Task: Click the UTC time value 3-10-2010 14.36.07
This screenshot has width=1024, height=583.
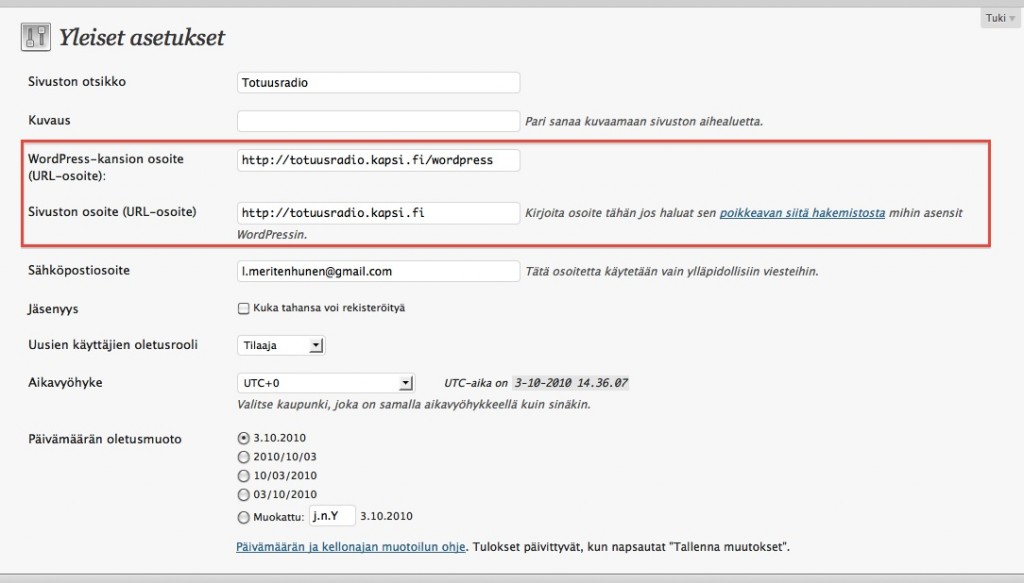Action: click(x=571, y=383)
